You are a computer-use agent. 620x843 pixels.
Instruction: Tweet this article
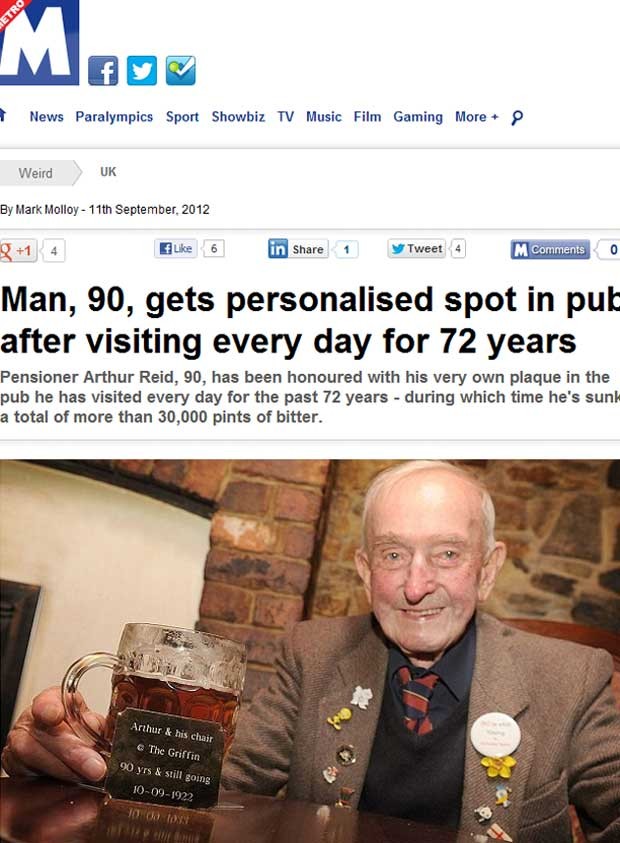click(417, 248)
